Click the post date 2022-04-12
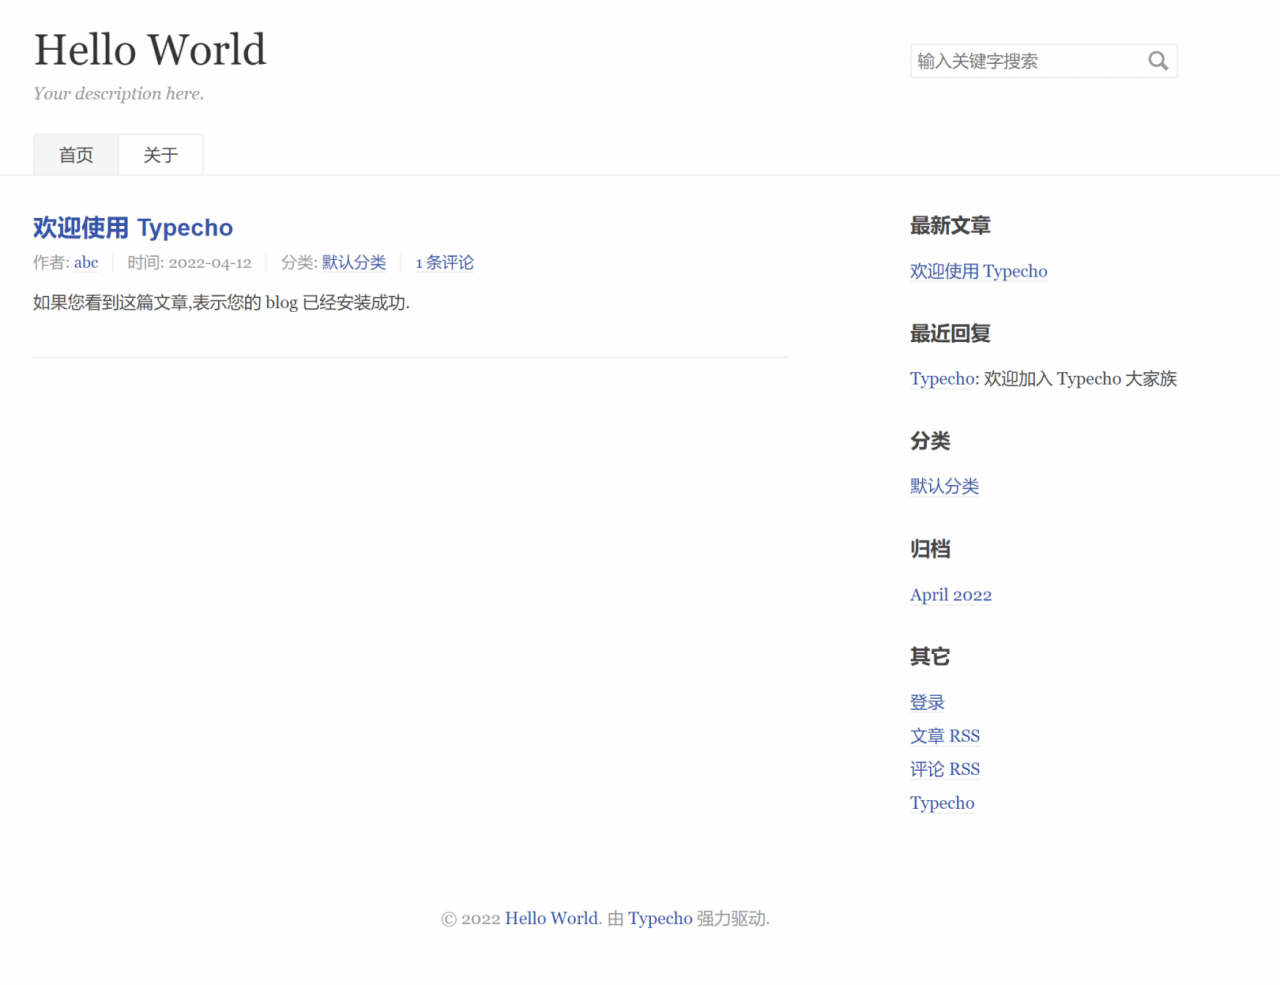Screen dimensions: 1280x985 click(x=209, y=263)
